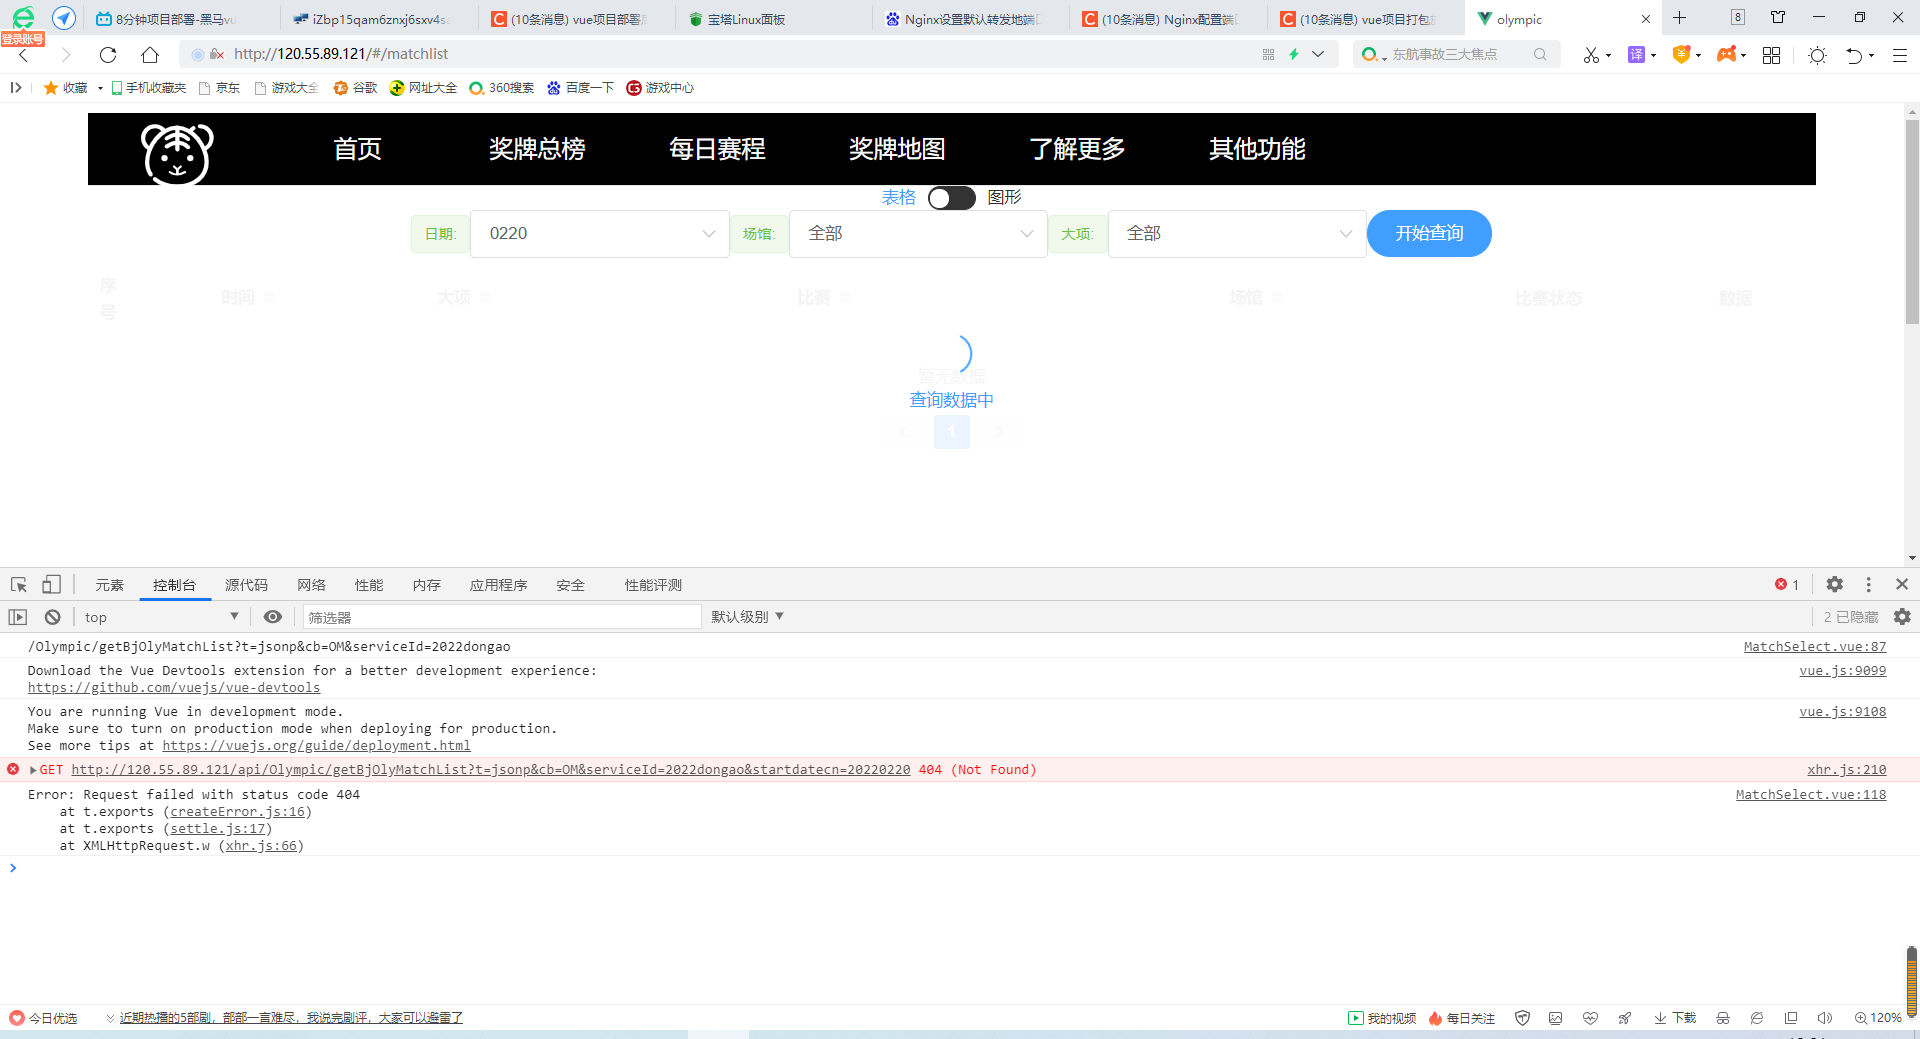Switch to the 网络 DevTools tab
This screenshot has width=1920, height=1039.
311,585
